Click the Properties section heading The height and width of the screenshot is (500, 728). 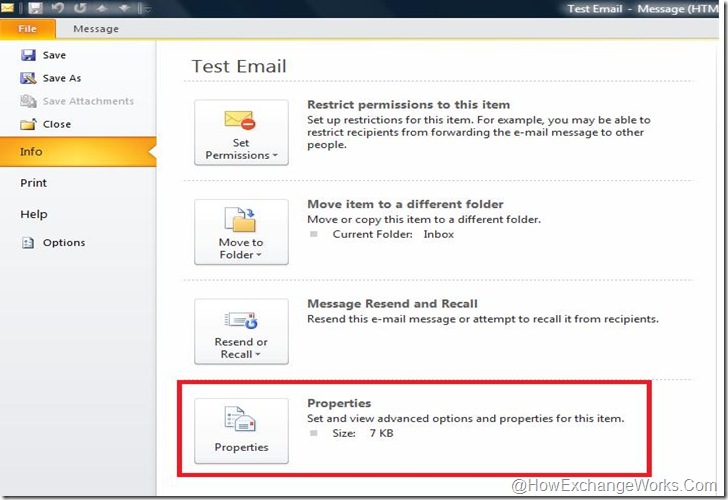tap(339, 403)
